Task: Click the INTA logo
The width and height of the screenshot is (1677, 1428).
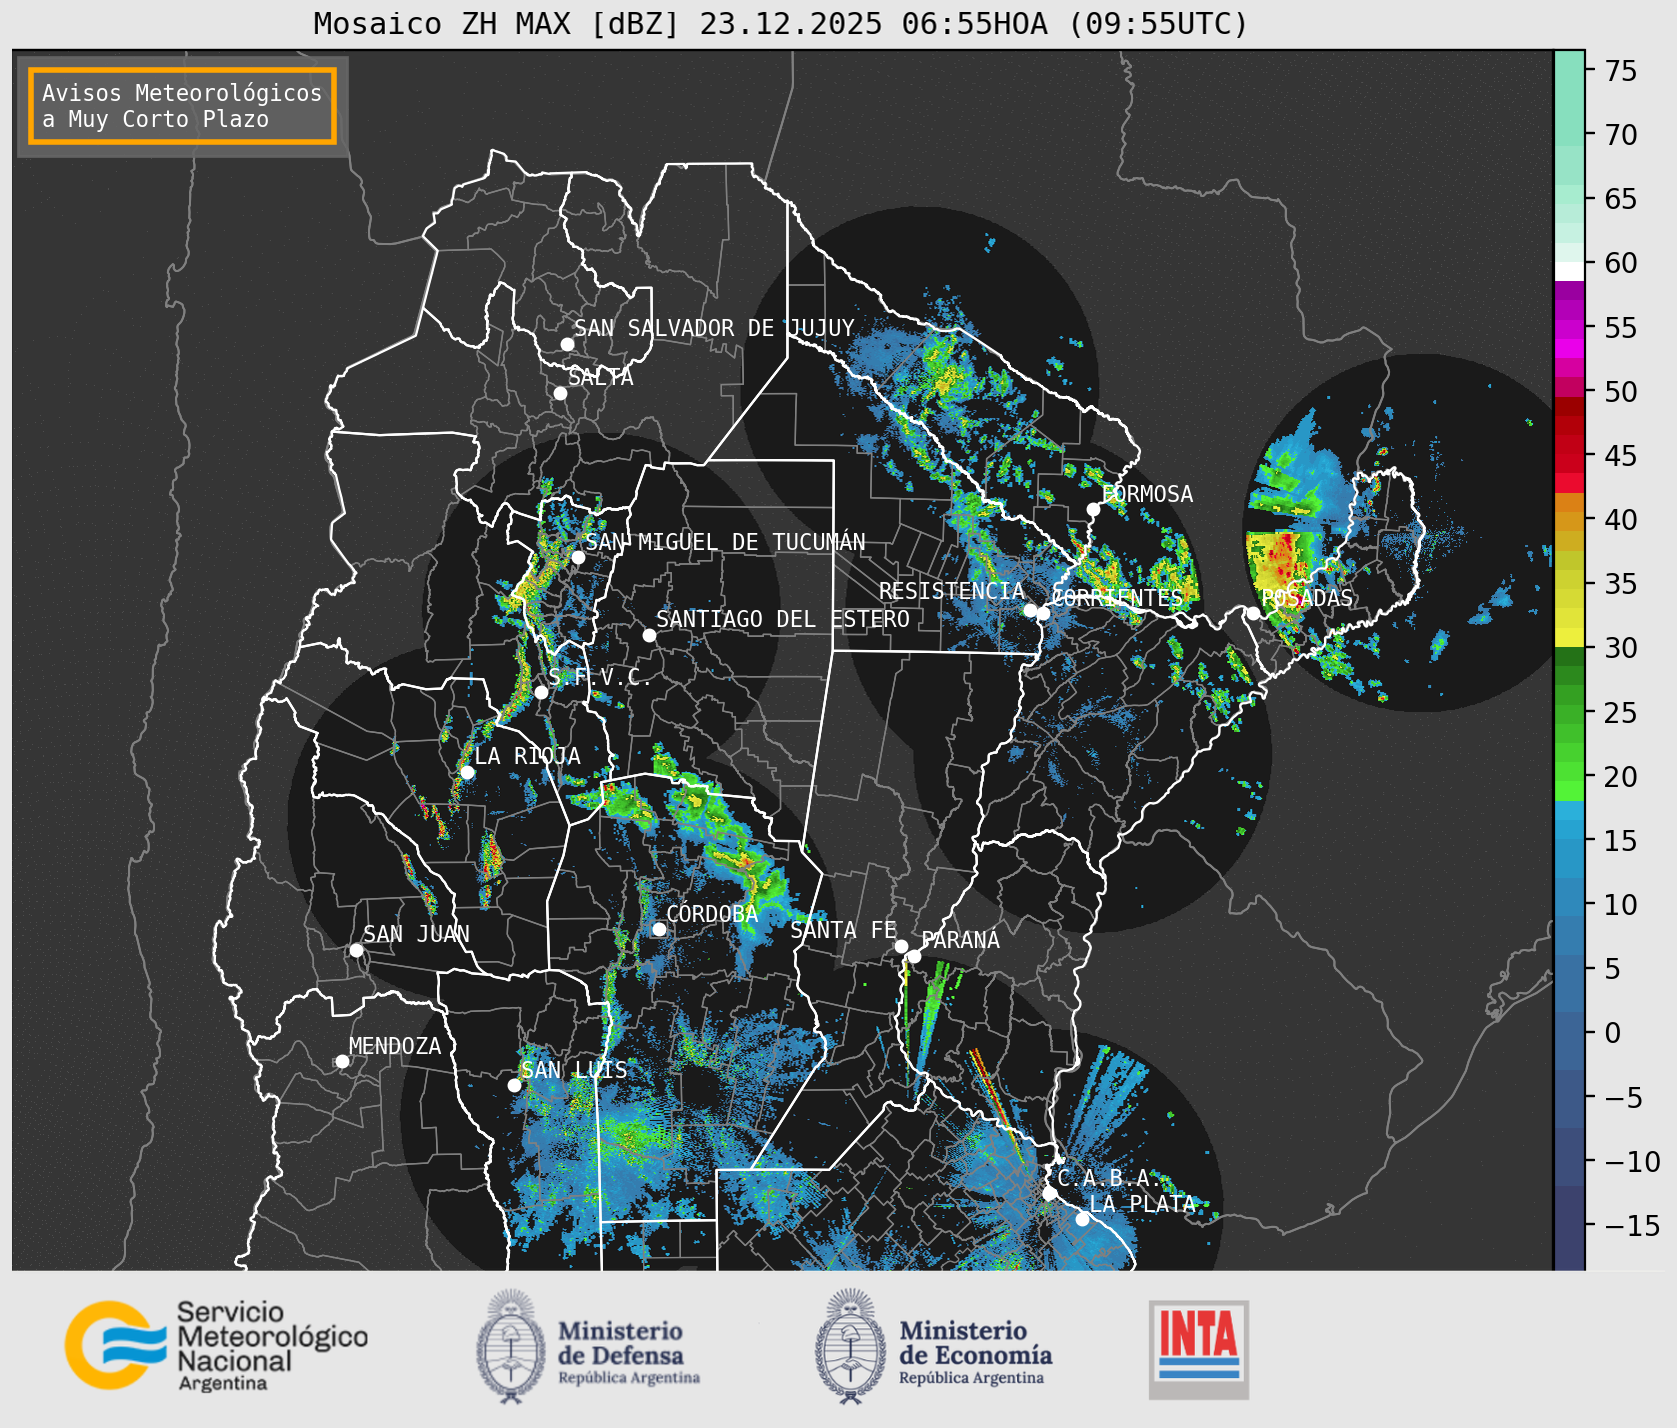Action: [x=1199, y=1349]
